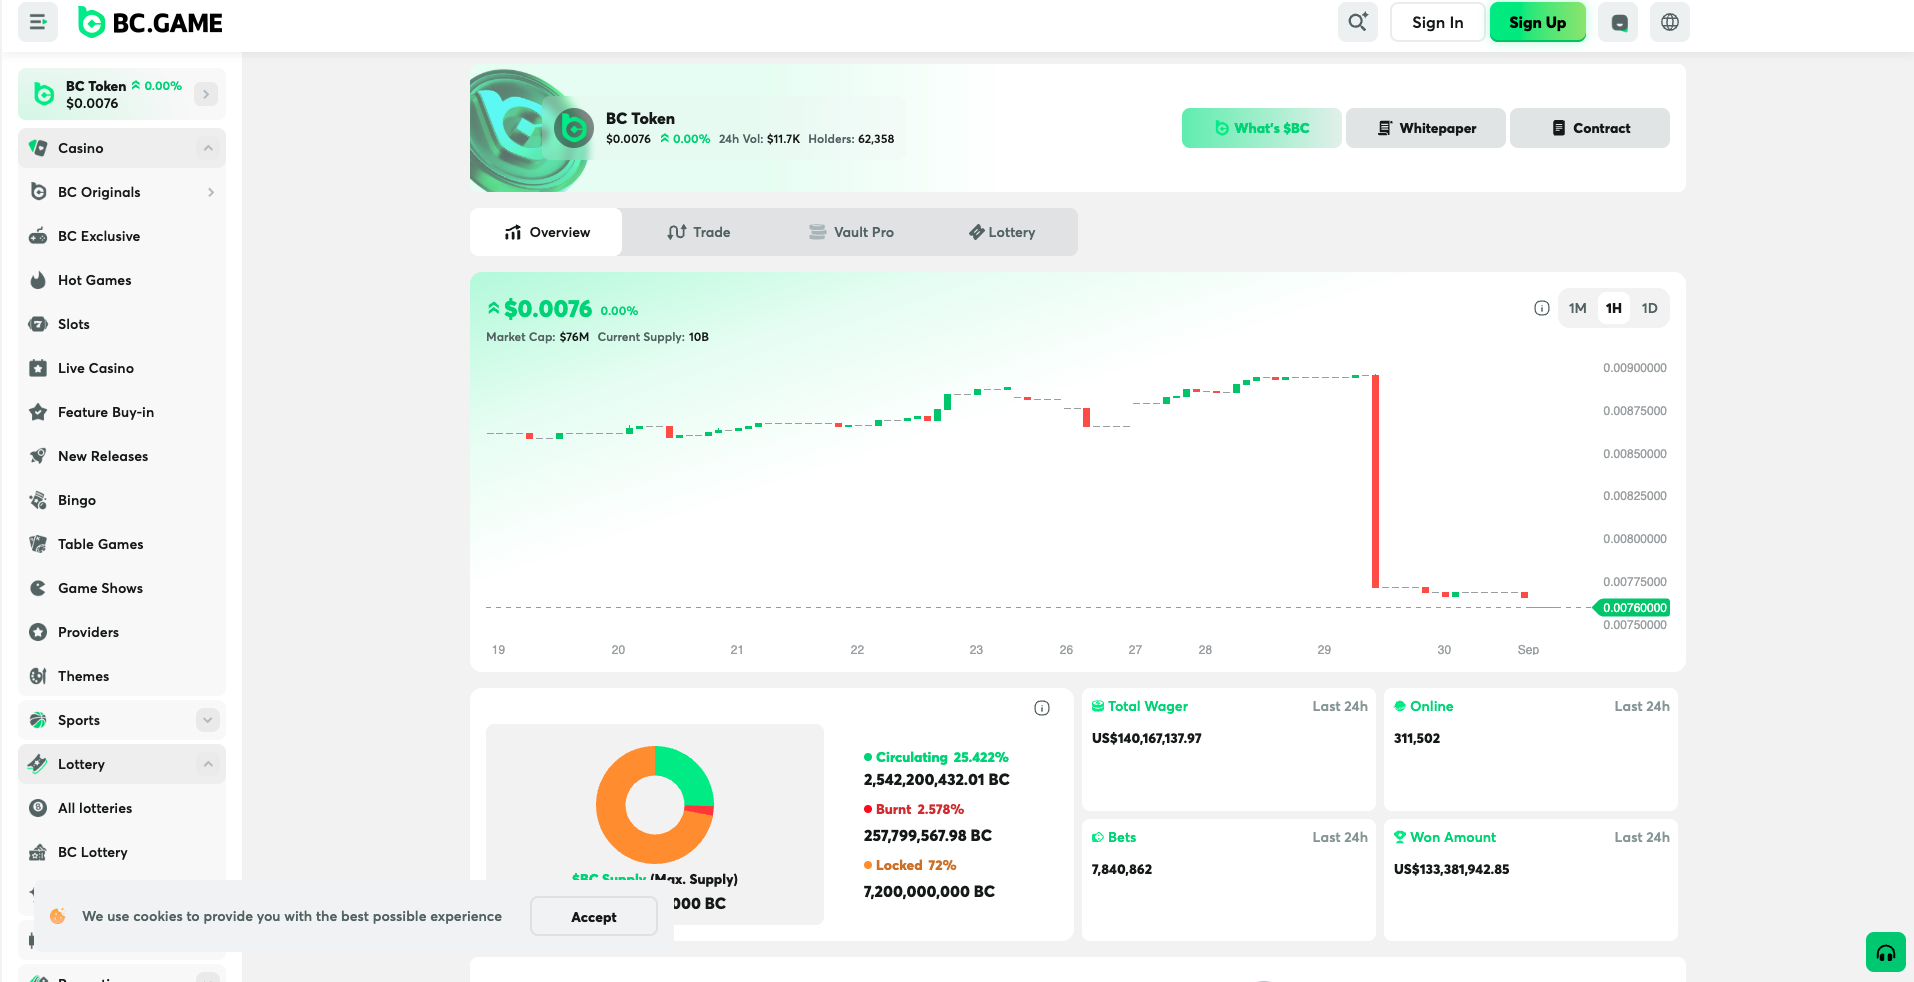Image resolution: width=1914 pixels, height=982 pixels.
Task: Click the BC Token icon in sidebar
Action: tap(44, 94)
